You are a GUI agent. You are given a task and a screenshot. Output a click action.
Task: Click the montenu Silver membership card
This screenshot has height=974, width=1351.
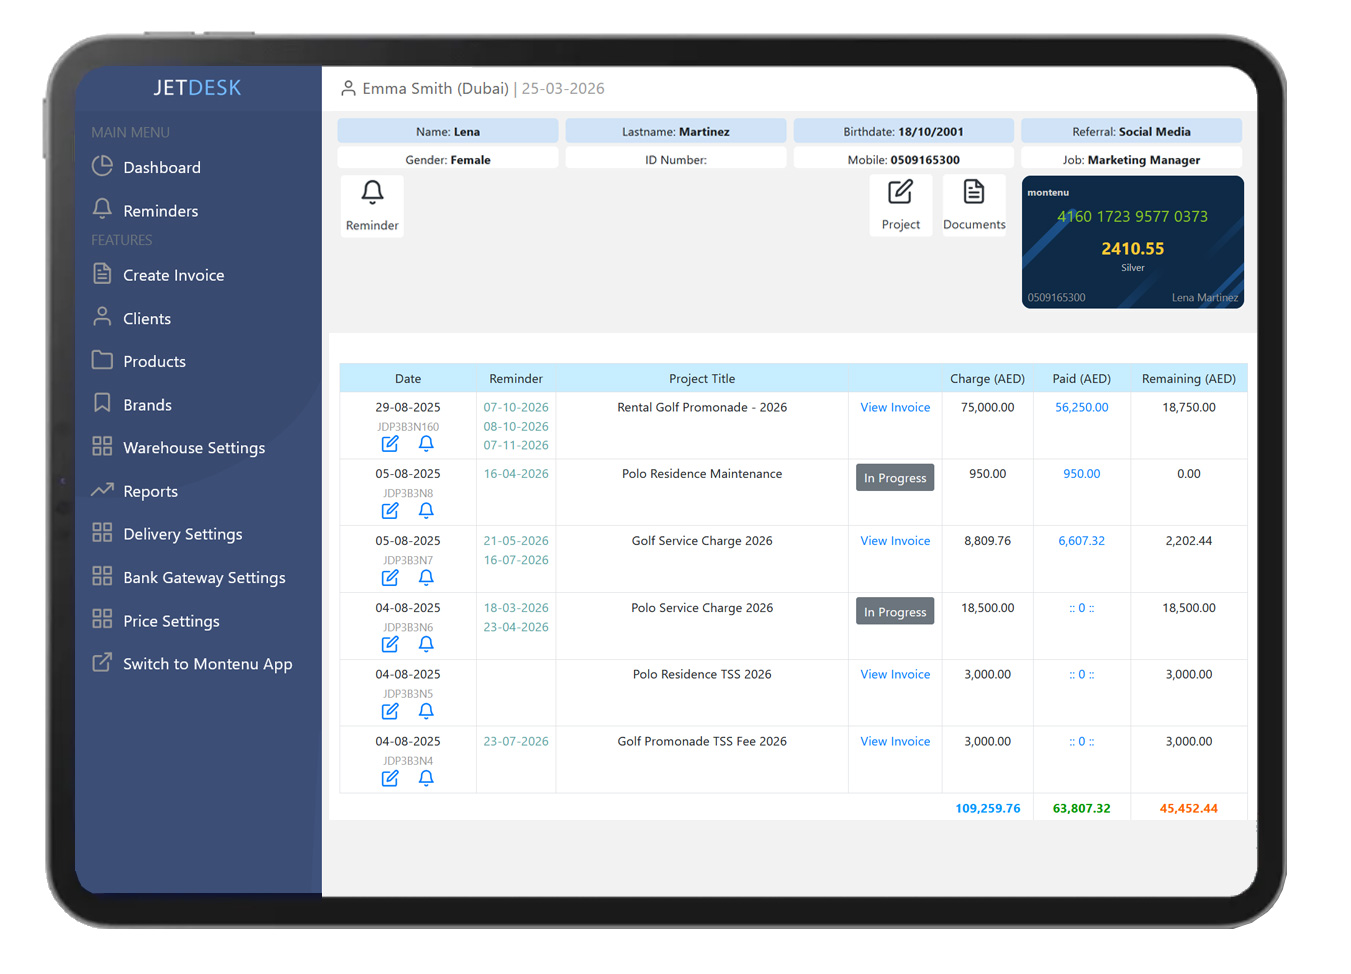pyautogui.click(x=1132, y=242)
